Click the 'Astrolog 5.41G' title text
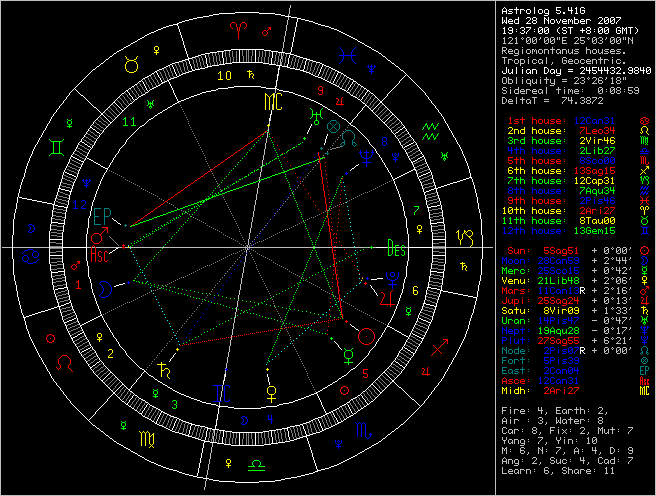The image size is (656, 496). click(x=543, y=10)
